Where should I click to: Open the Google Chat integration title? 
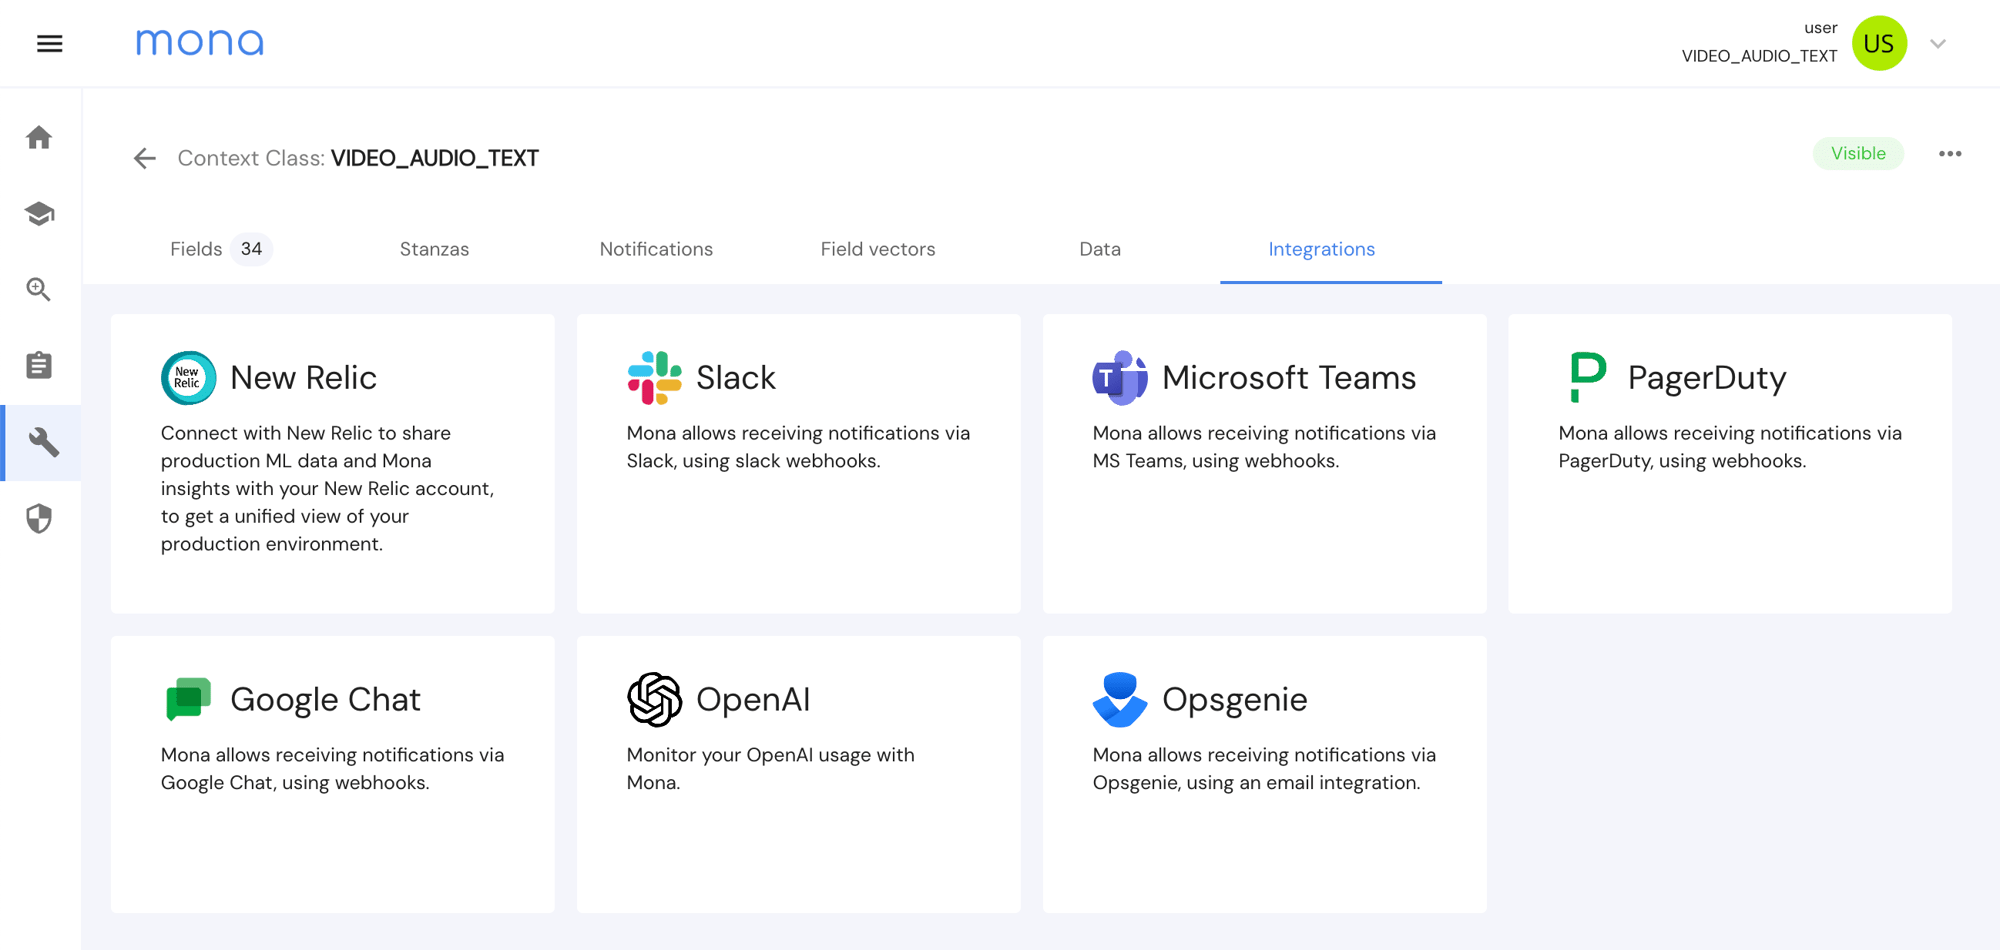tap(325, 699)
